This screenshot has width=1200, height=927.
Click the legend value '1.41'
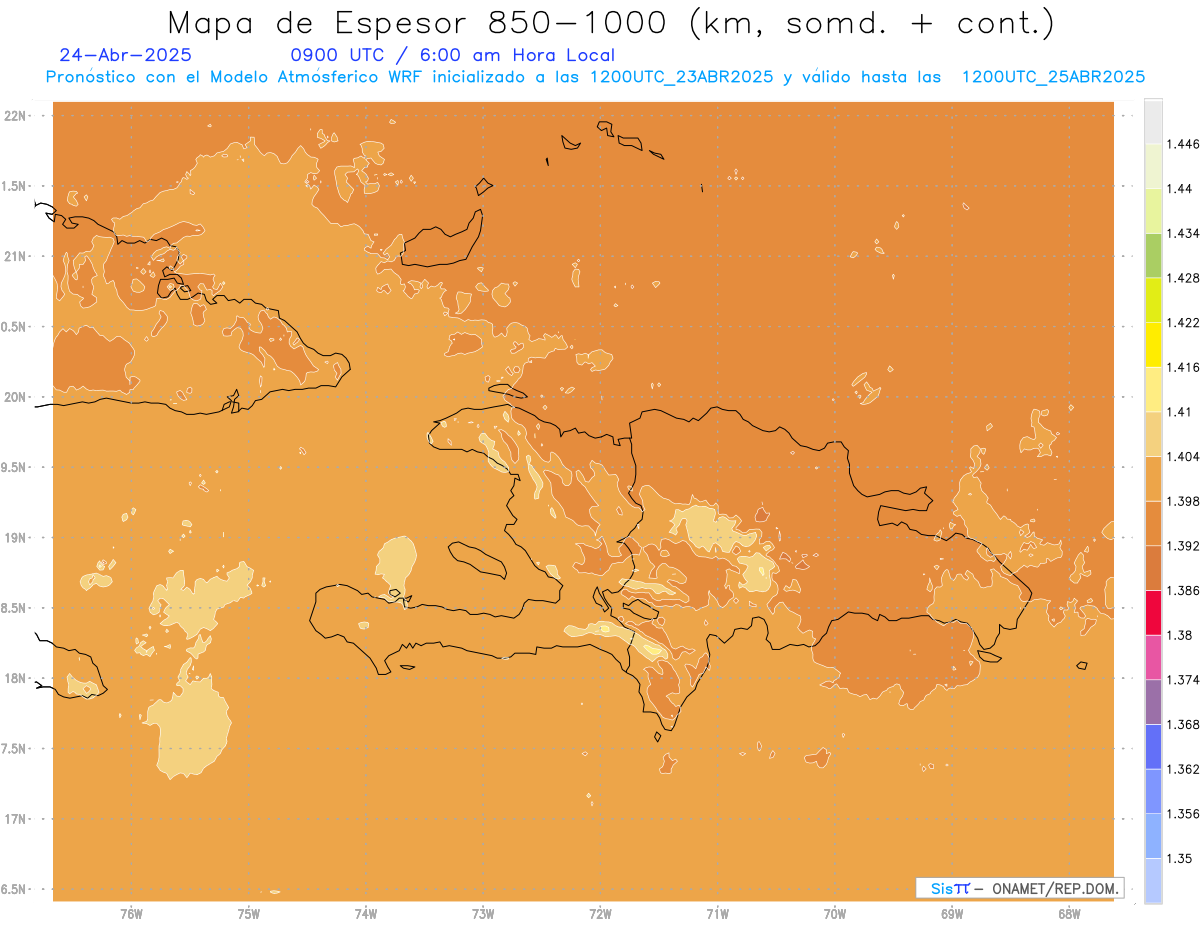coord(1179,412)
